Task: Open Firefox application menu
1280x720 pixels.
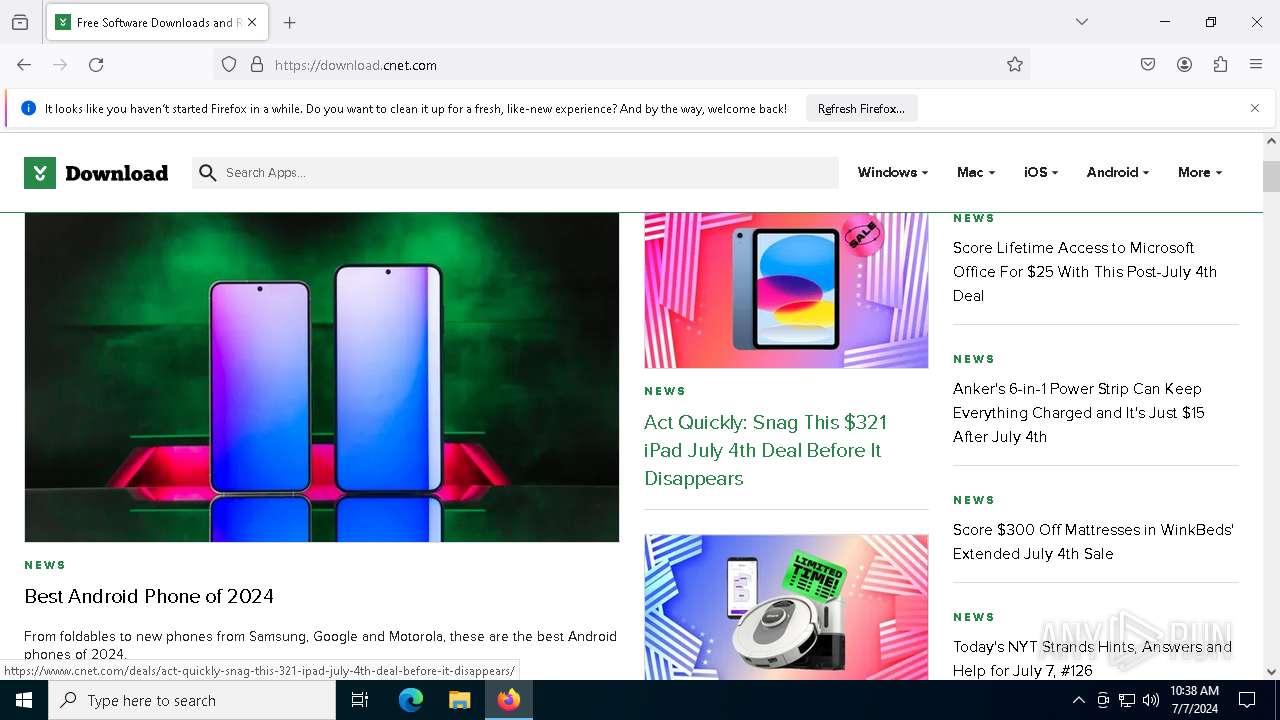Action: [1256, 65]
